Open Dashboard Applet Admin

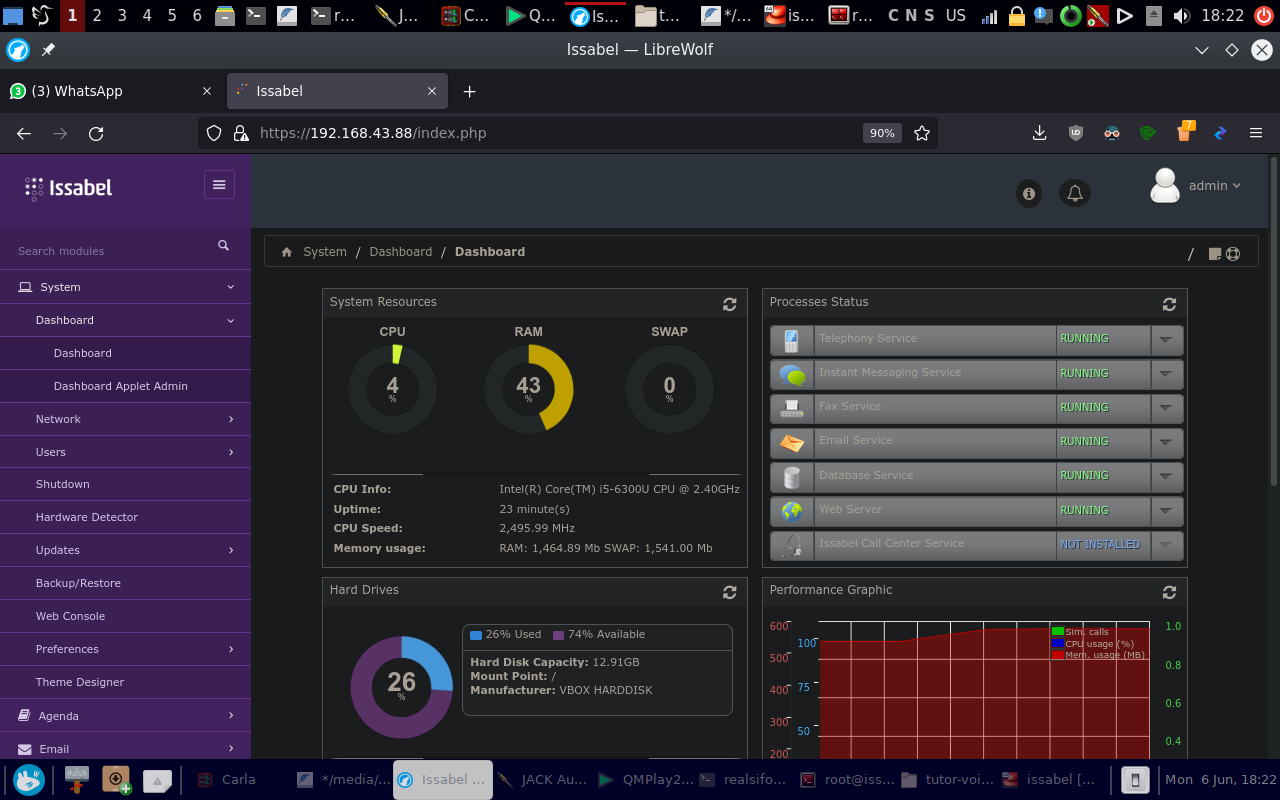pyautogui.click(x=121, y=386)
